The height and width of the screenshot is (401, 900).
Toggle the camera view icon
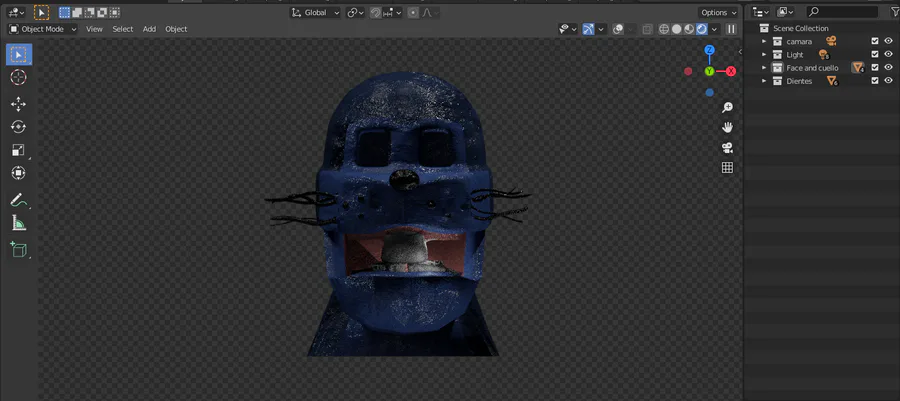(727, 148)
